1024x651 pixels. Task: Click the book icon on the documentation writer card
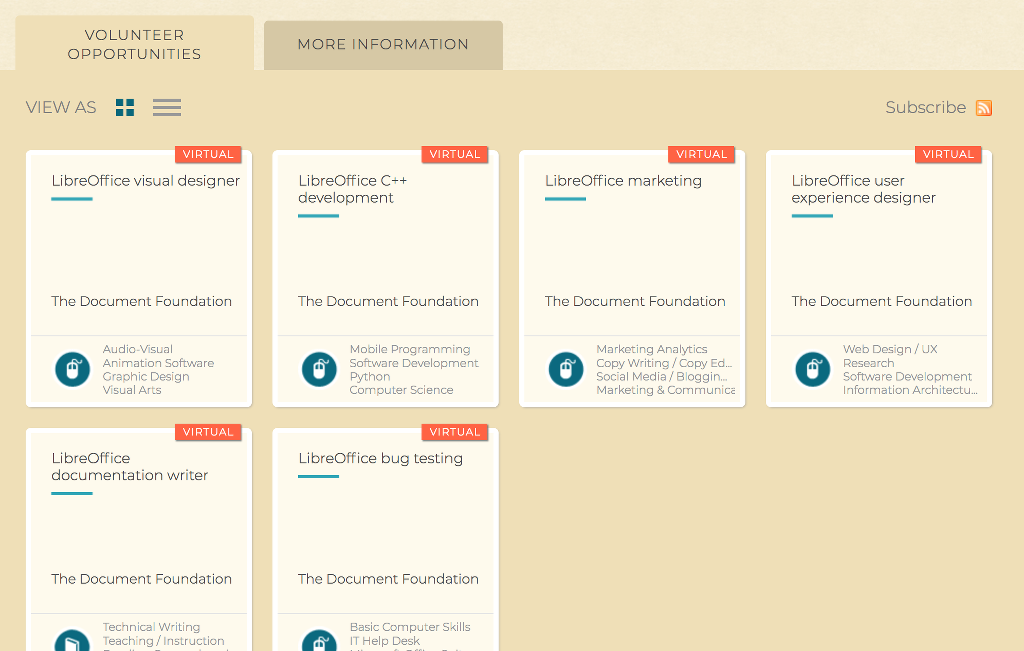tap(72, 641)
